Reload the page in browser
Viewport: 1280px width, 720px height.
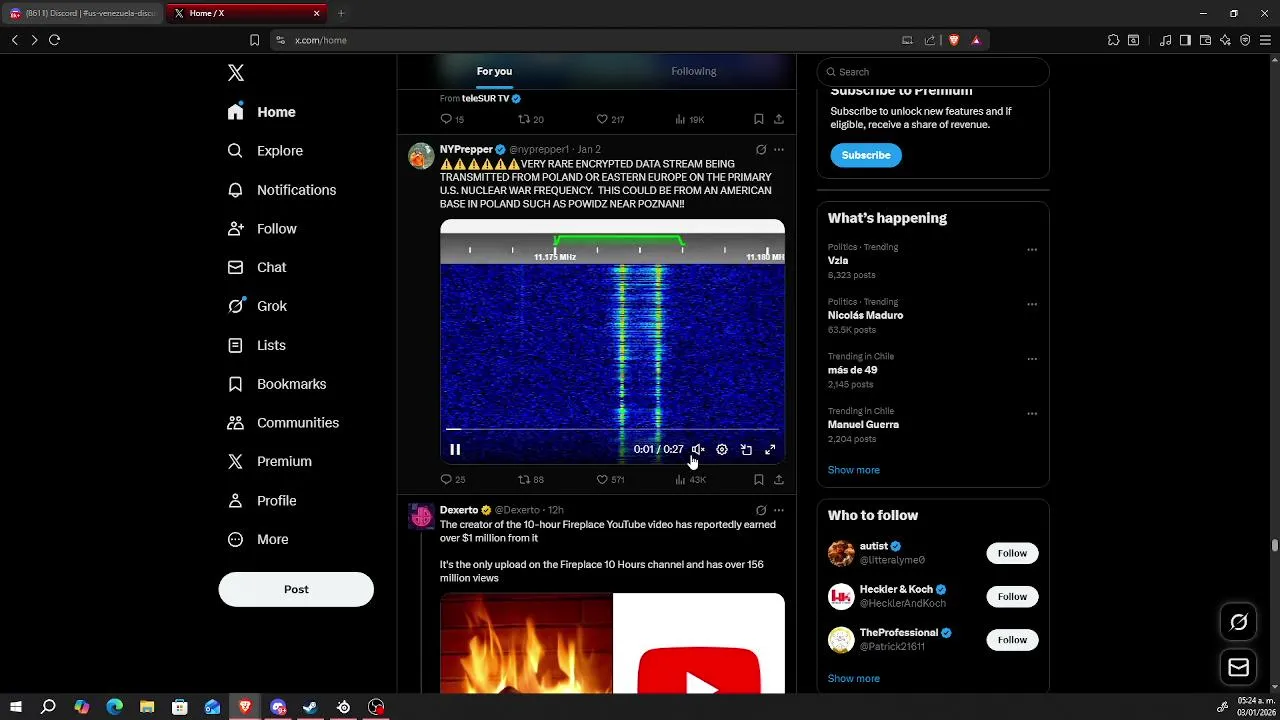(54, 40)
